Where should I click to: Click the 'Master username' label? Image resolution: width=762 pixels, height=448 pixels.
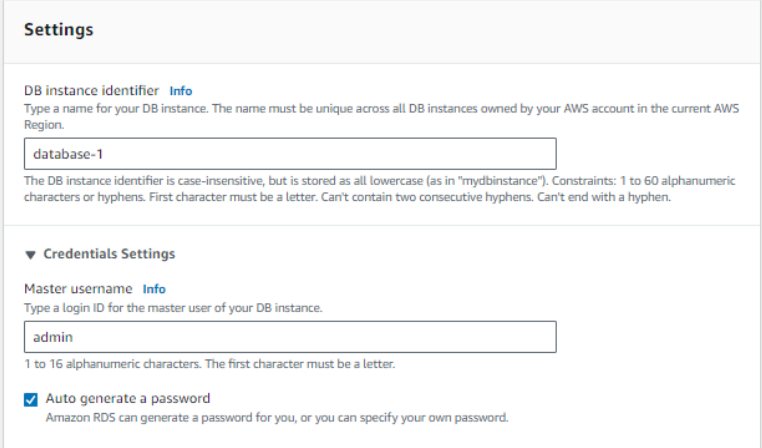click(79, 289)
